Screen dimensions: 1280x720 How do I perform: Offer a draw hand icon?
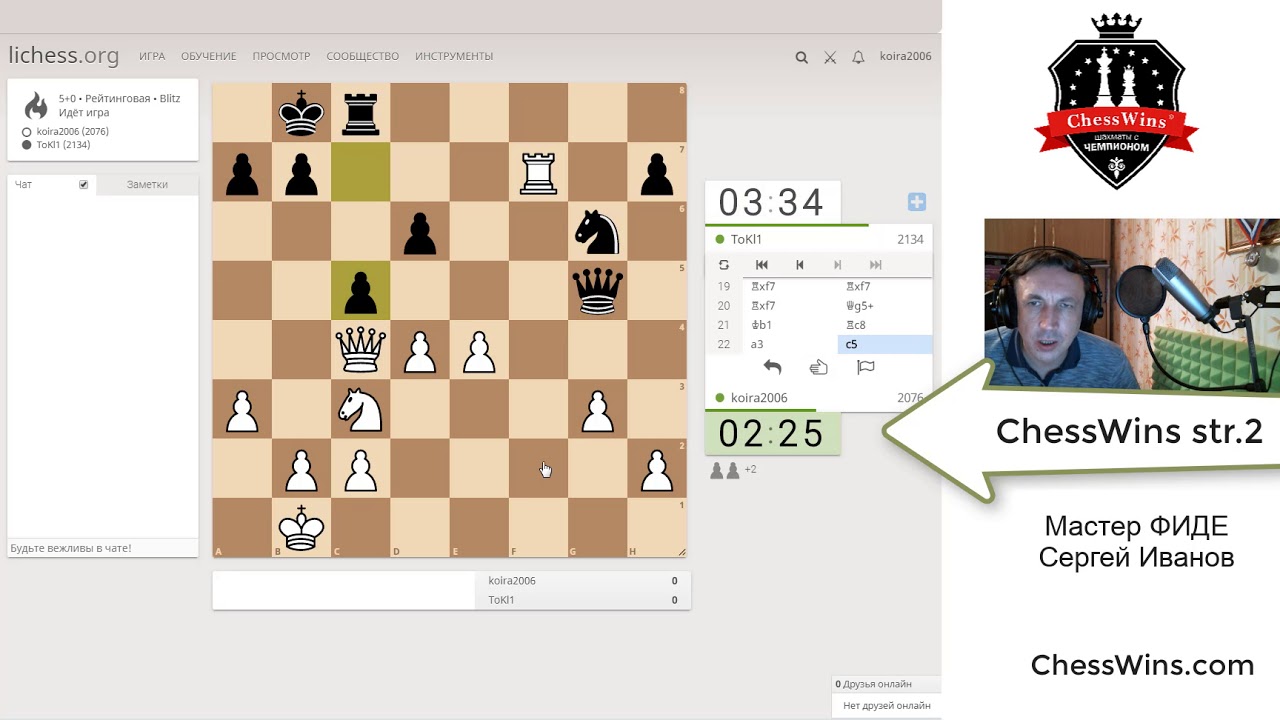tap(819, 367)
